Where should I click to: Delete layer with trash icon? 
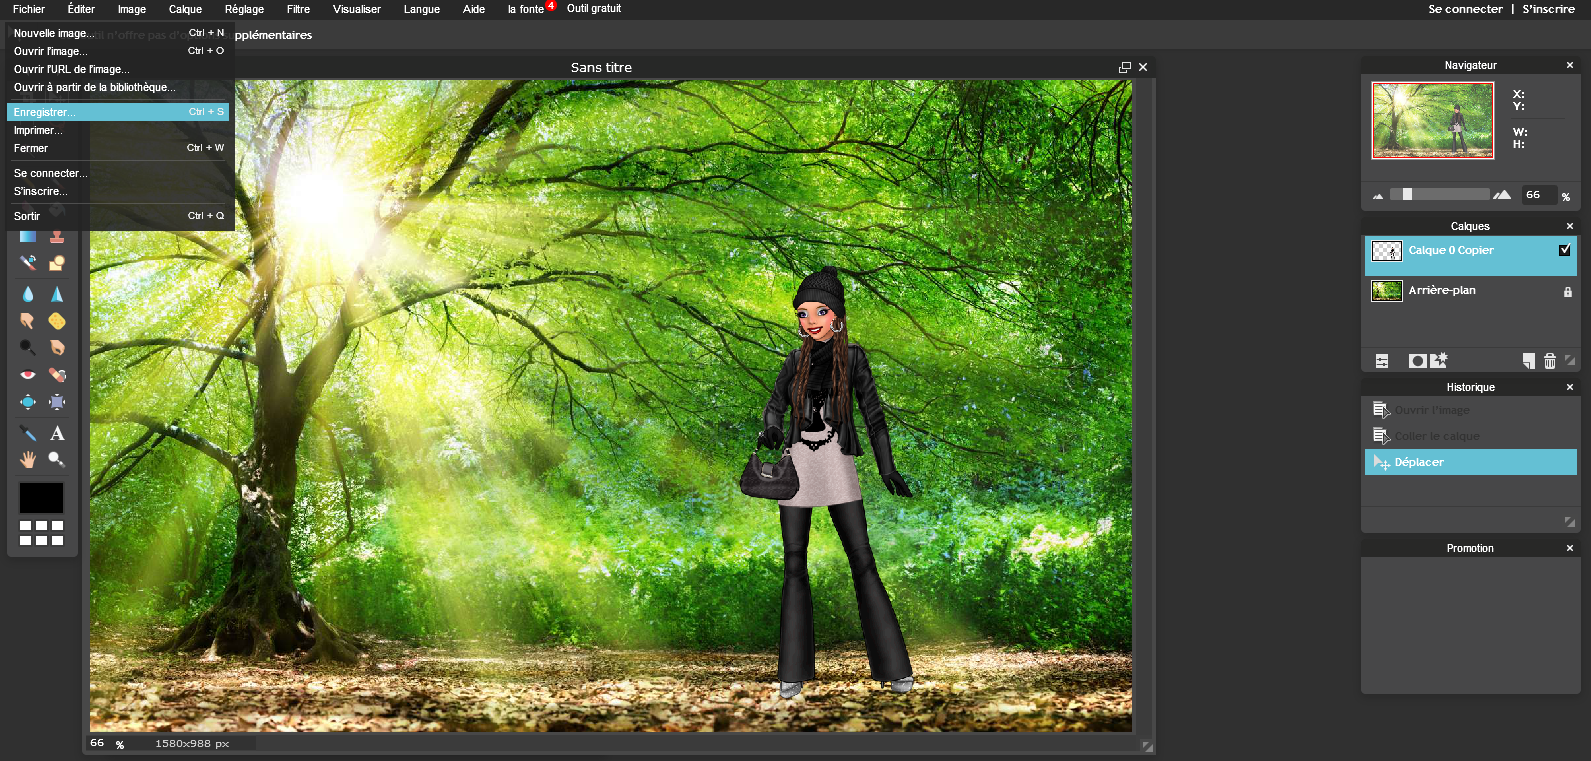pos(1550,361)
